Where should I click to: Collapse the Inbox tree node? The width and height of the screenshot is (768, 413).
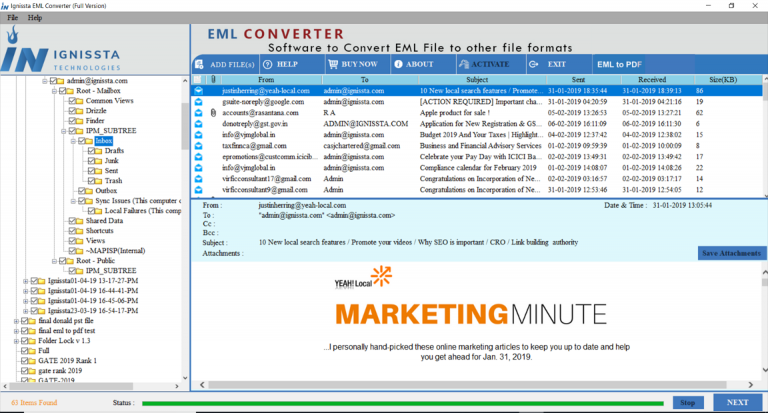73,141
